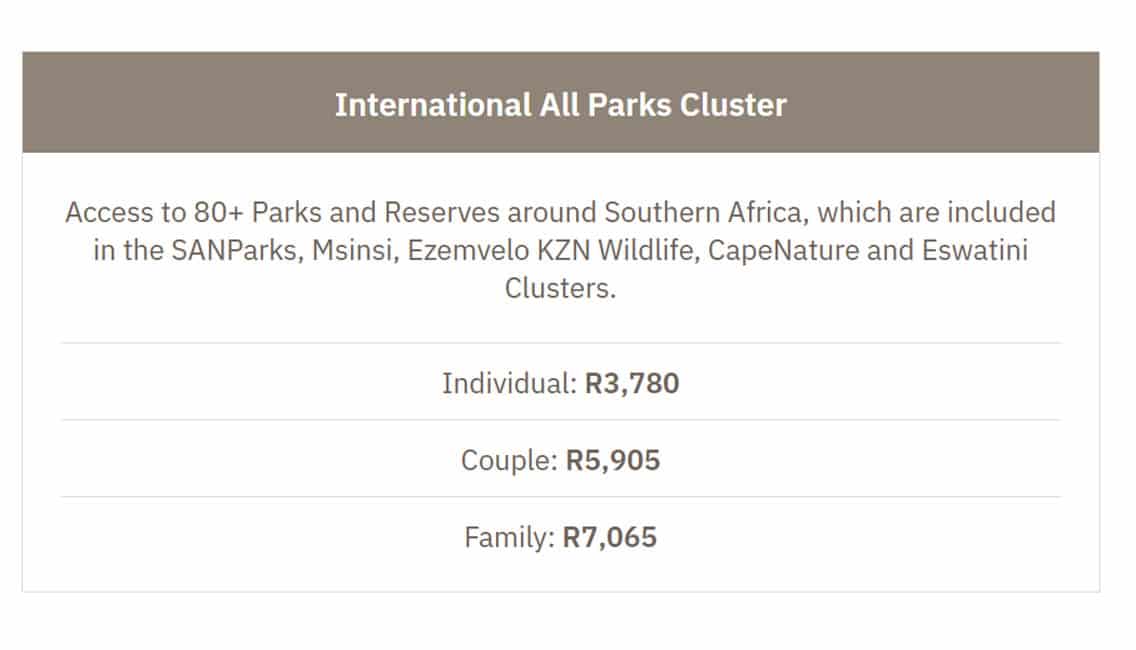Click the Individual label

(509, 383)
